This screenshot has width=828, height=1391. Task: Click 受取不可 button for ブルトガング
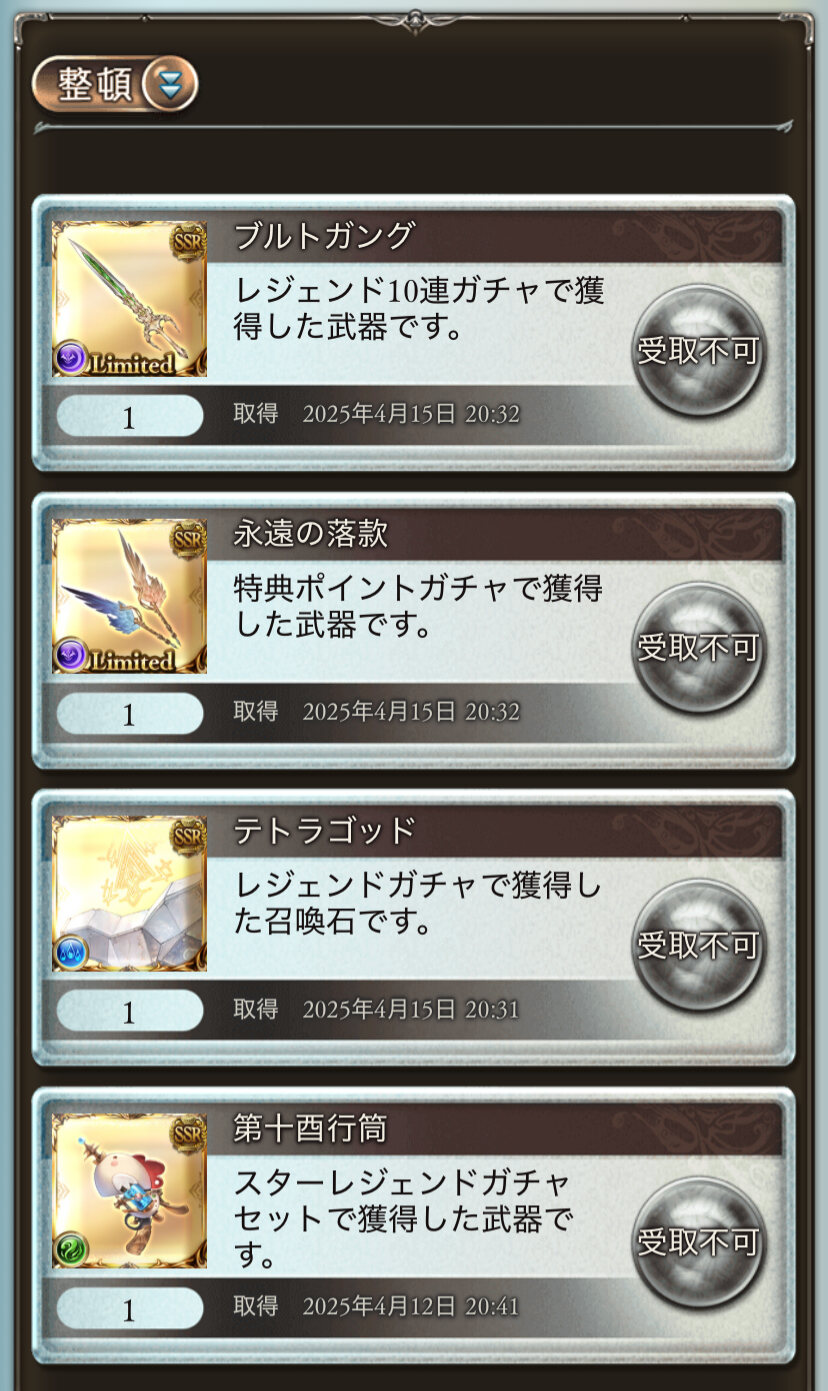point(699,350)
